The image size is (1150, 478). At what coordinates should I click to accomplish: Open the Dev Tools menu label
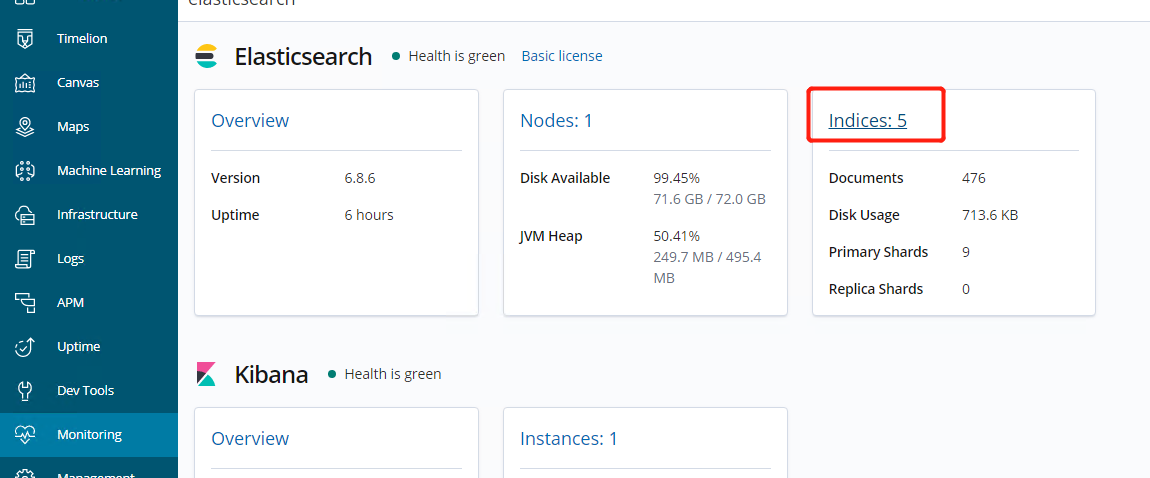coord(85,391)
